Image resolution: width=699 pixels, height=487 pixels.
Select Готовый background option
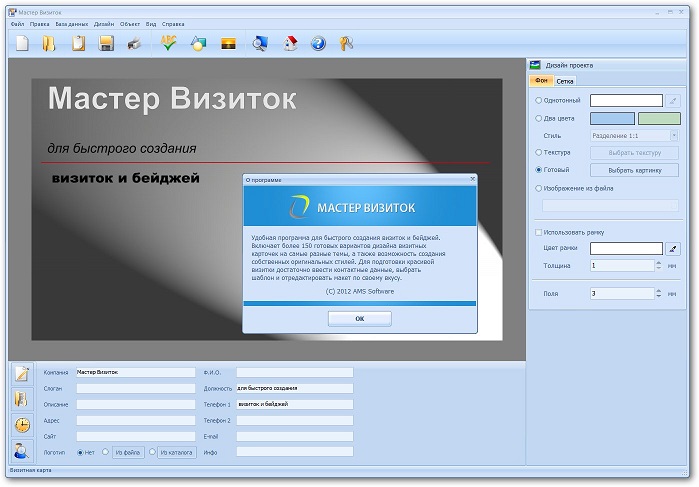pos(539,169)
